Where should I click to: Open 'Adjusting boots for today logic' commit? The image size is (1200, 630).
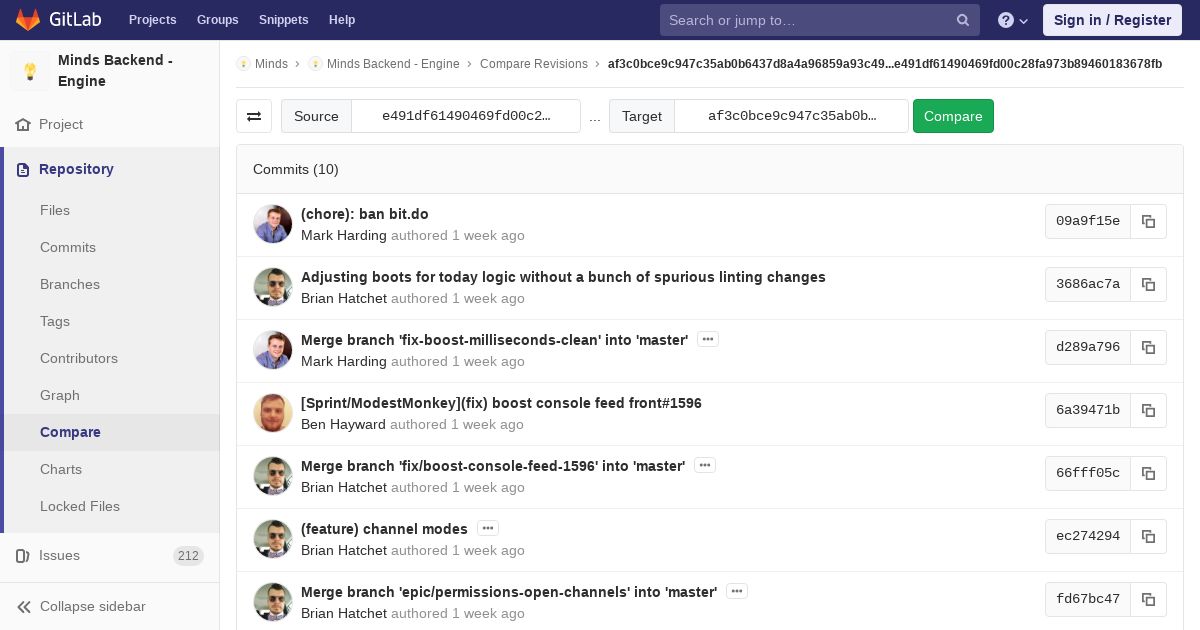(x=563, y=277)
